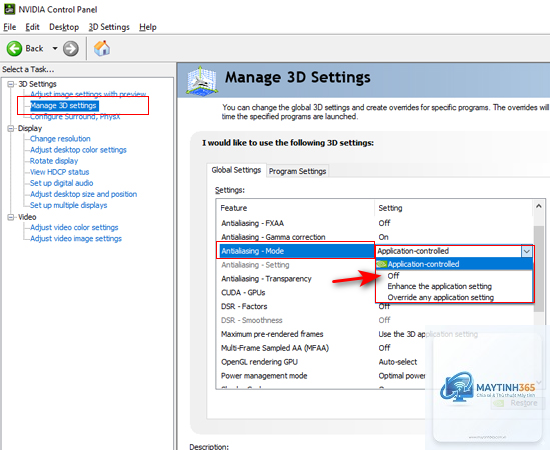Viewport: 550px width, 450px height.
Task: Click the NVIDIA Control Panel title icon
Action: [x=9, y=9]
